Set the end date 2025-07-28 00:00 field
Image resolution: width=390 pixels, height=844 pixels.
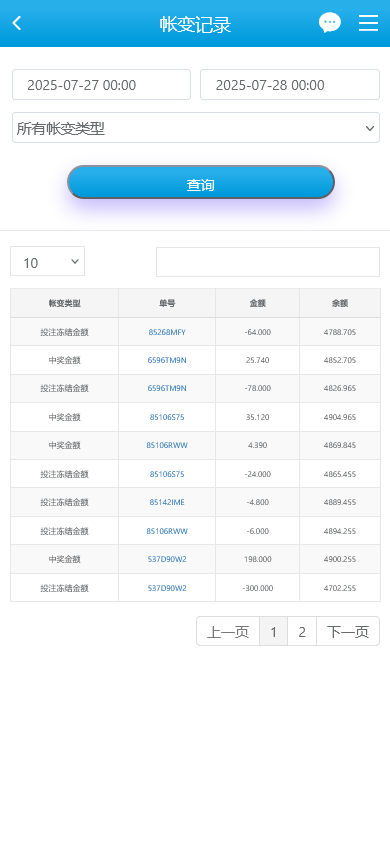[290, 85]
